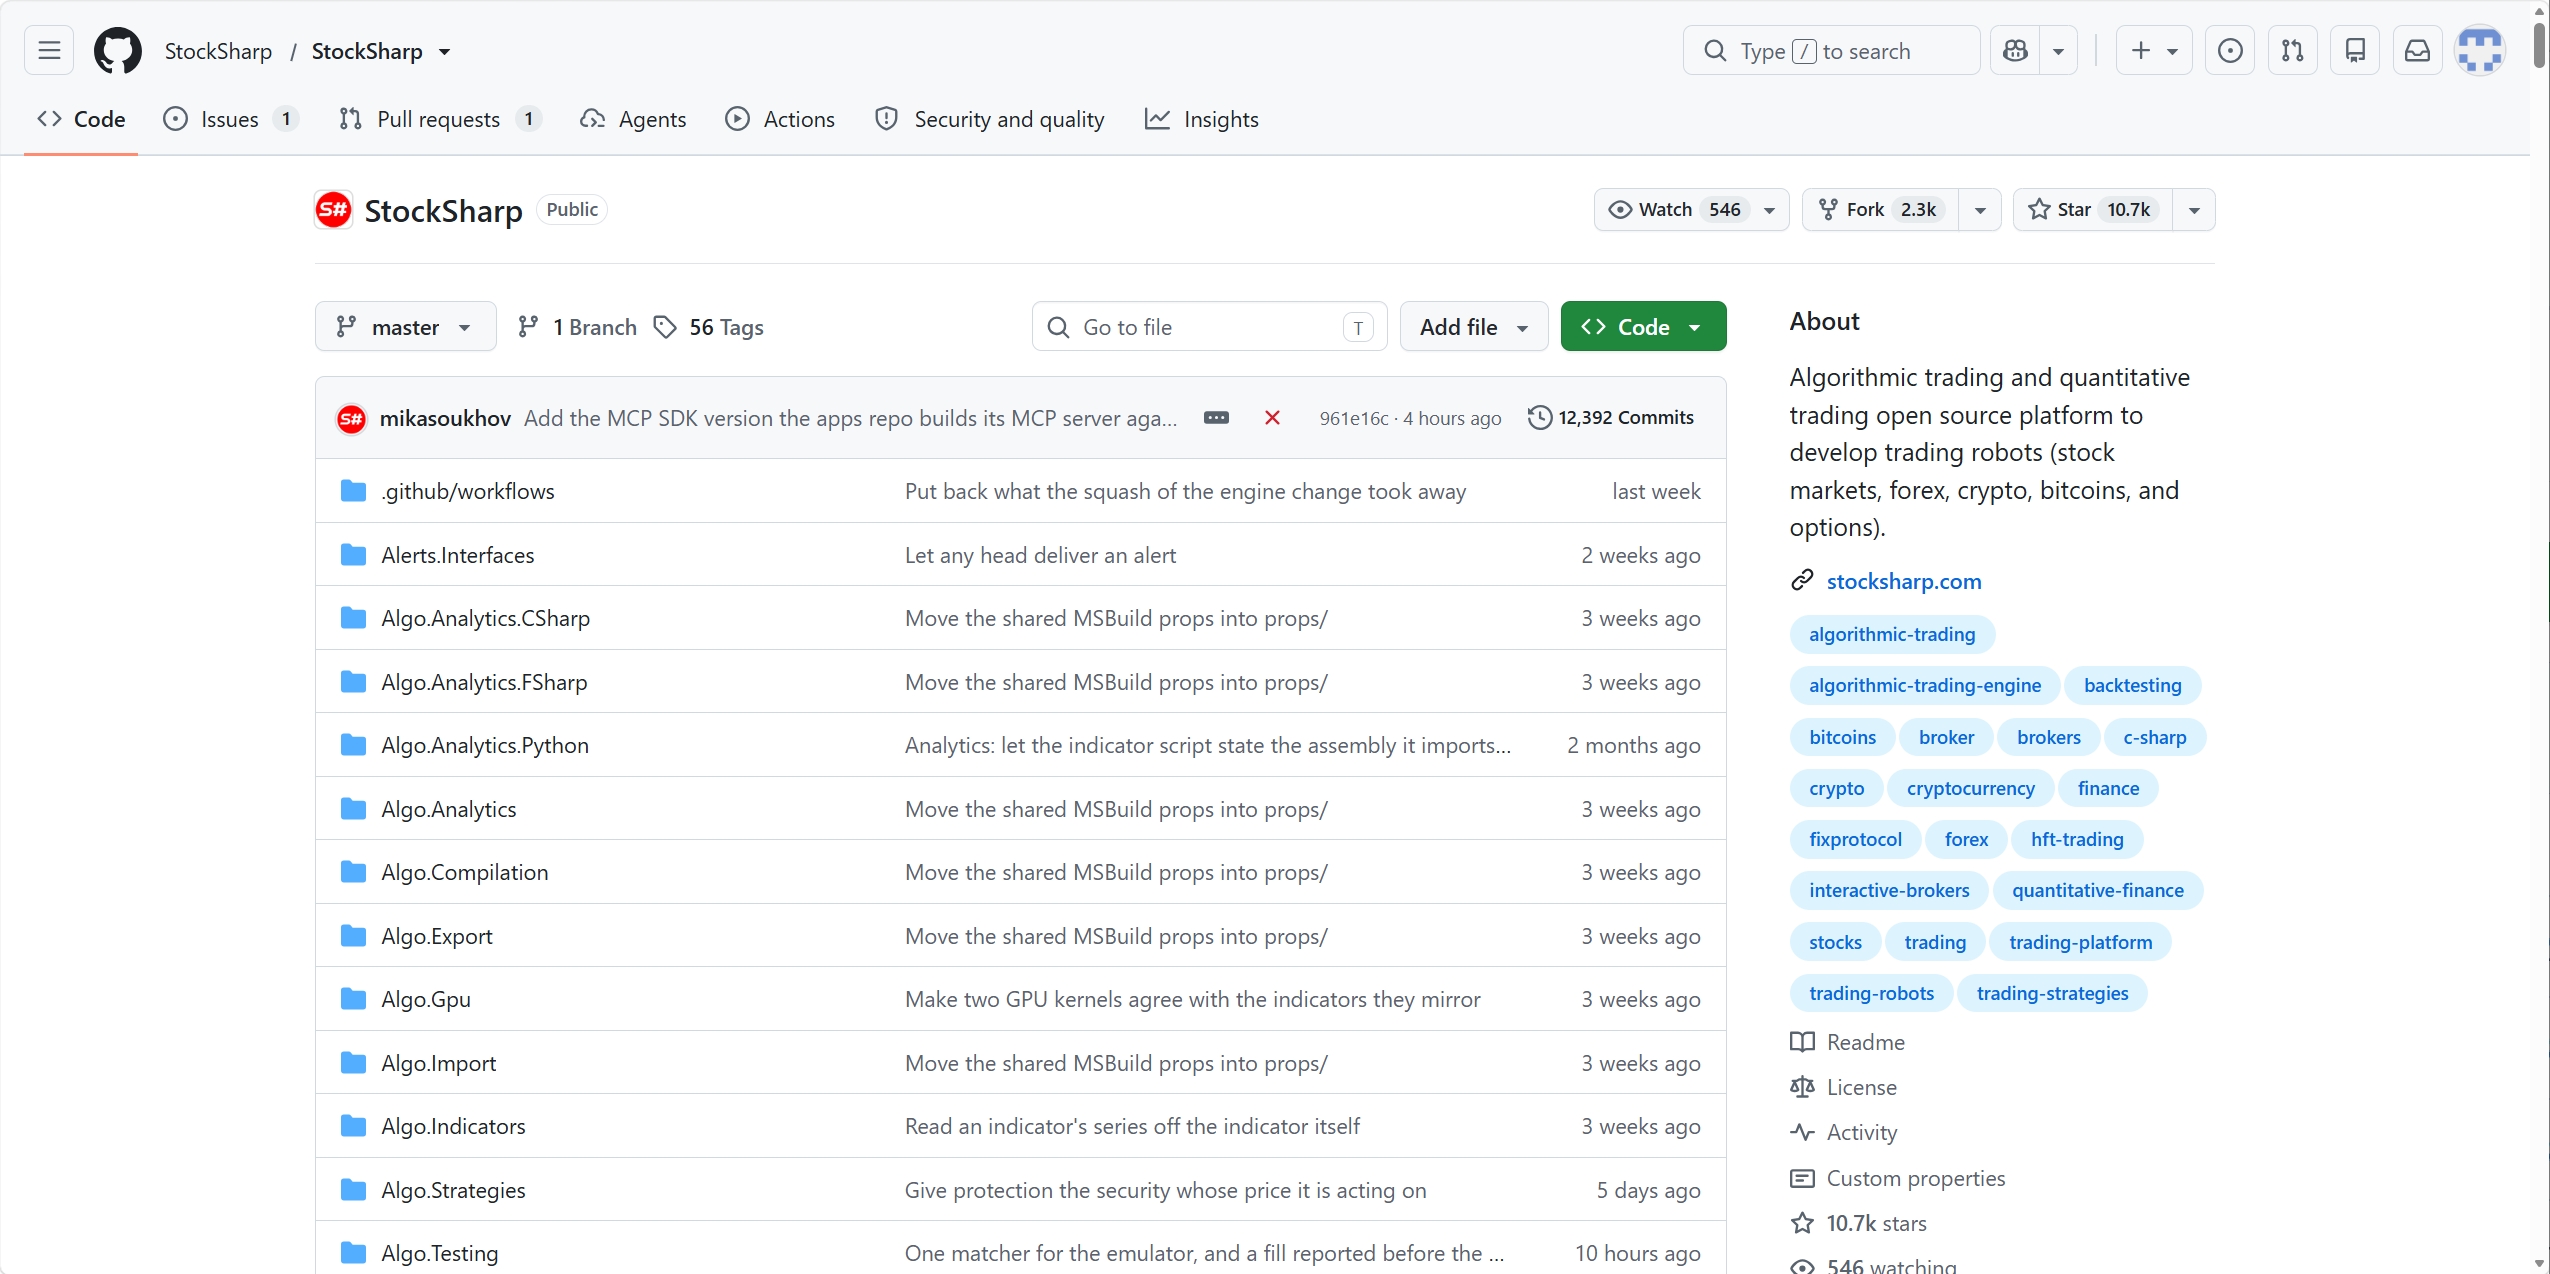2550x1274 pixels.
Task: View failed checks red X status
Action: point(1272,417)
